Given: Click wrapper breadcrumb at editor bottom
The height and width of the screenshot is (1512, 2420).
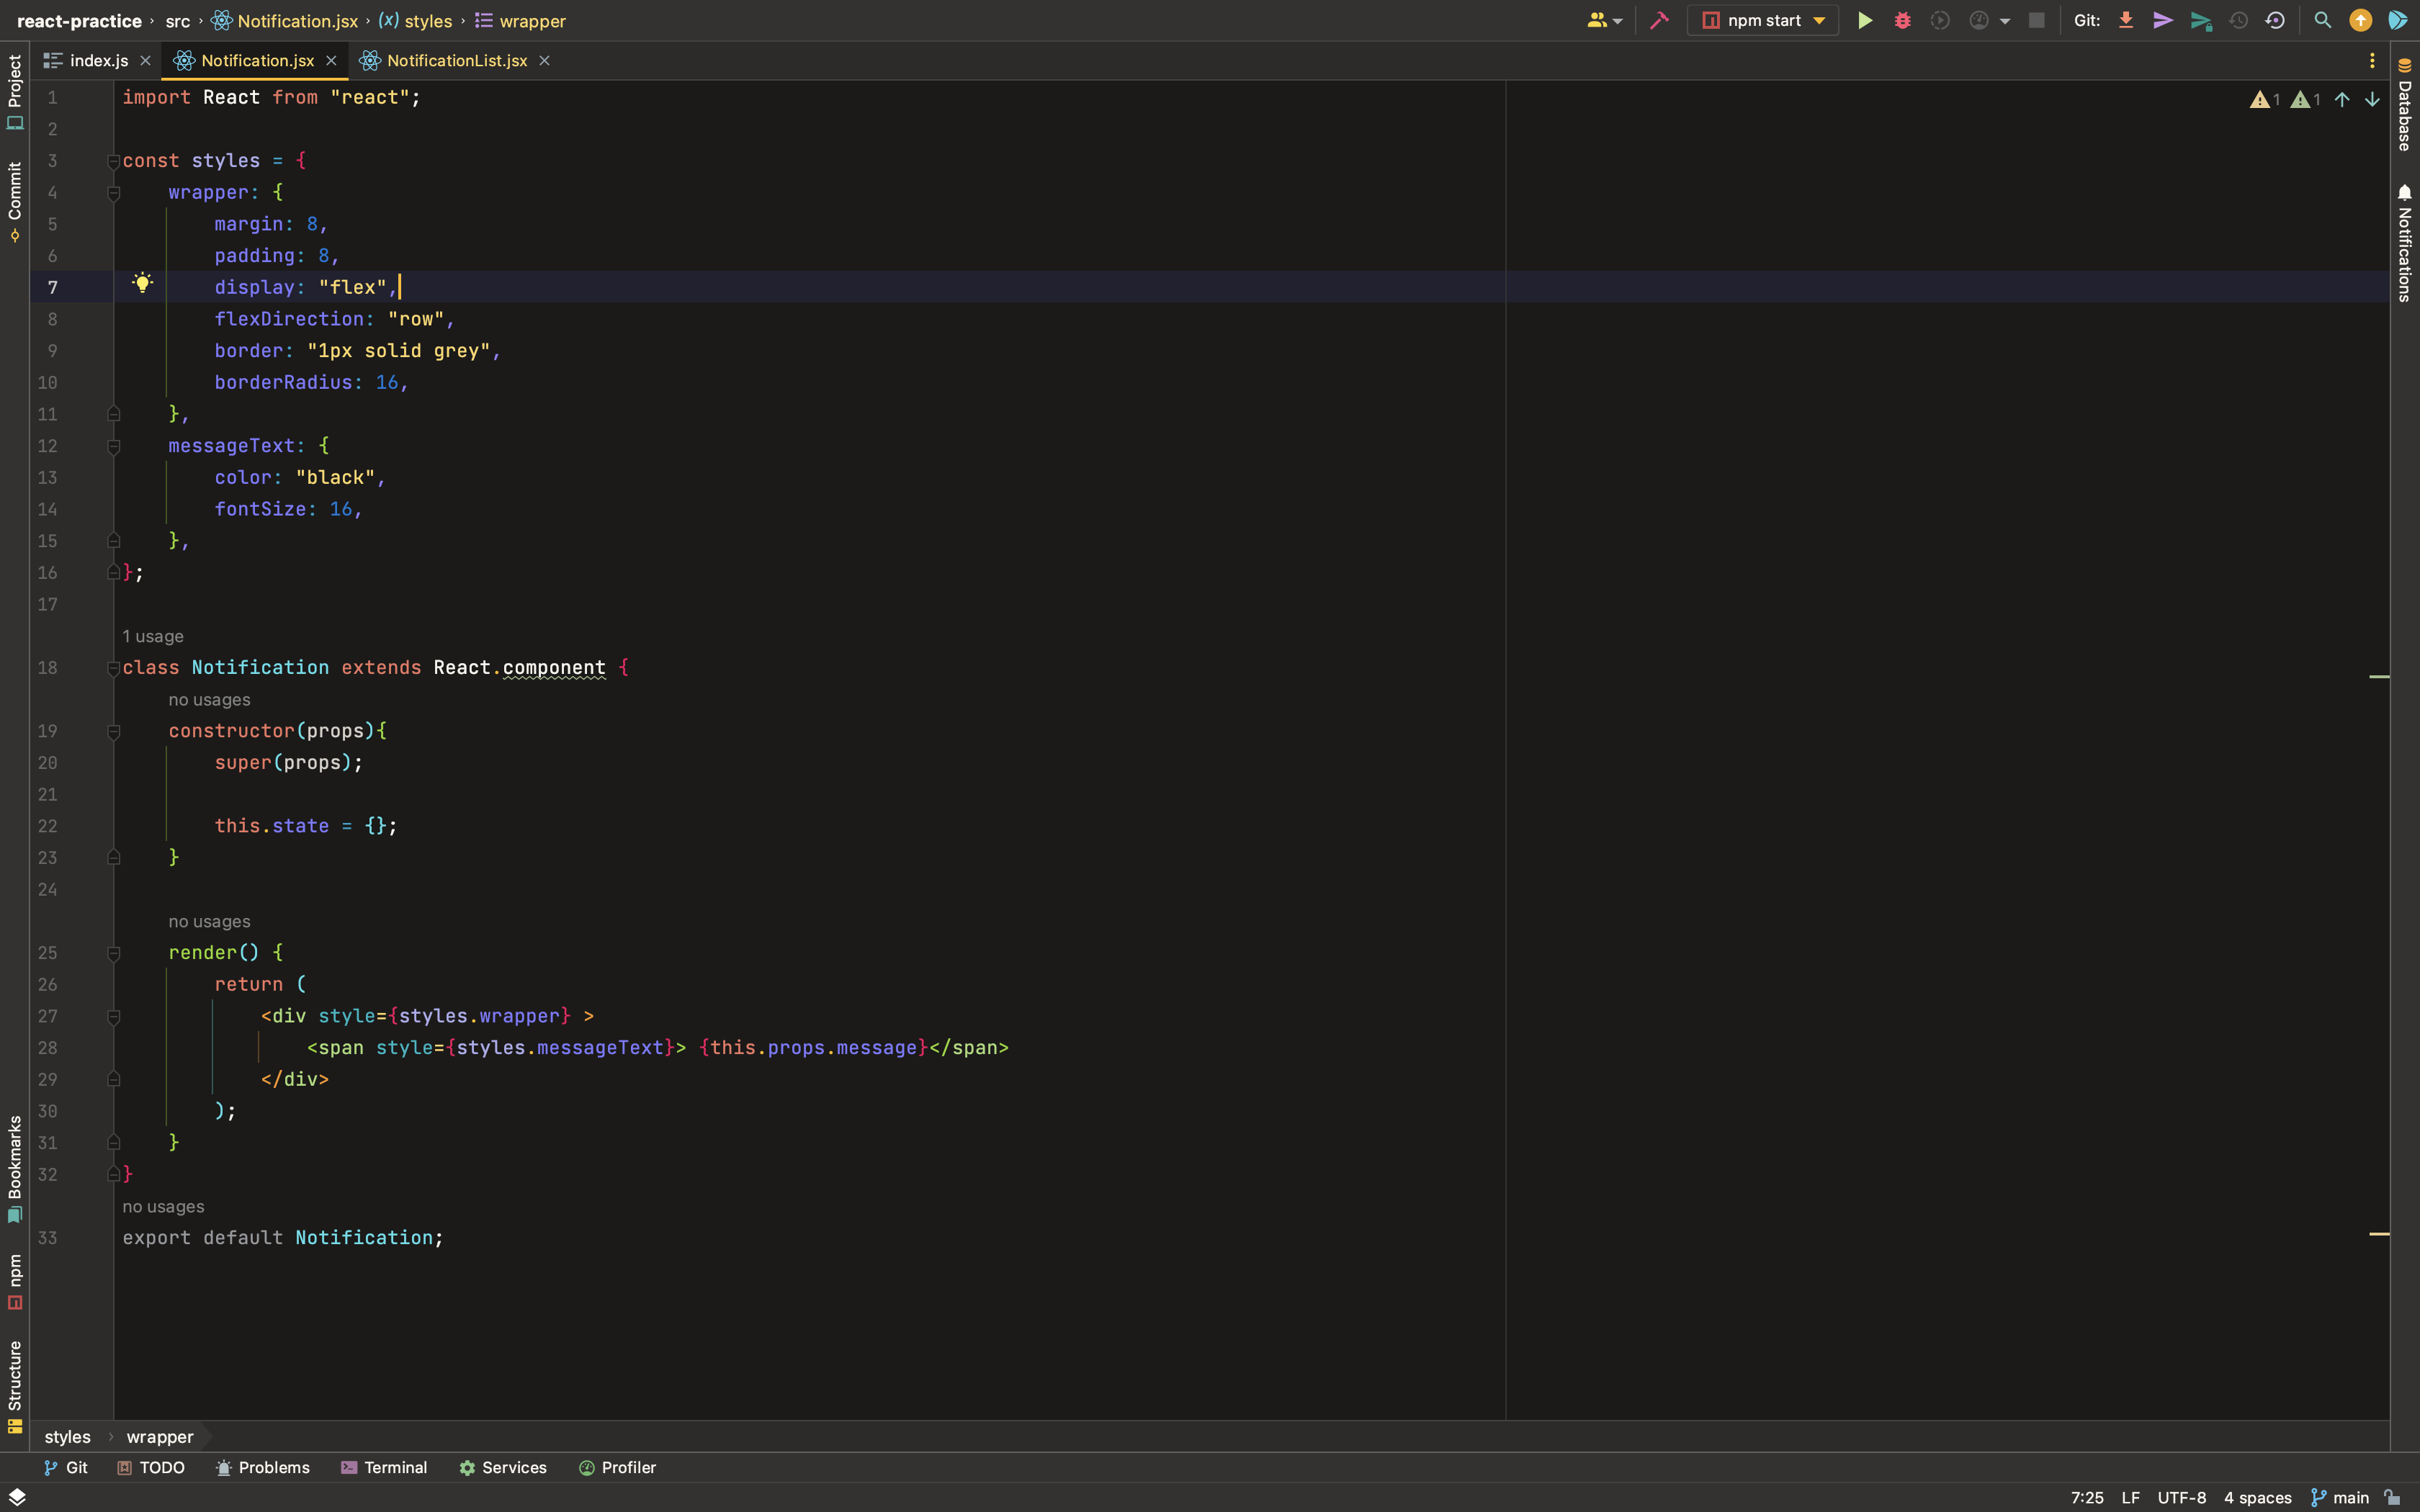Looking at the screenshot, I should pyautogui.click(x=160, y=1437).
